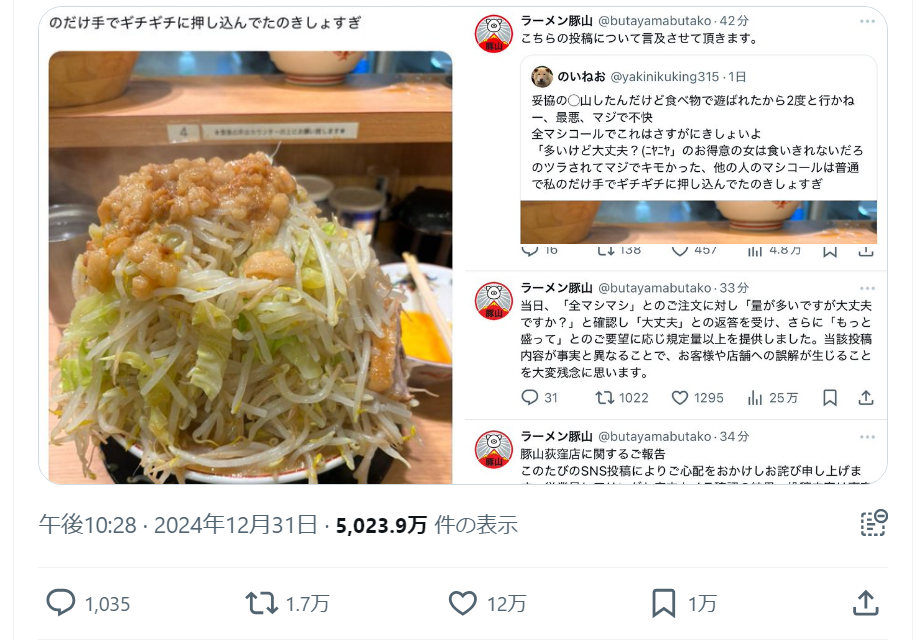This screenshot has height=640, width=922.
Task: Open the のいねお dog avatar
Action: pos(542,76)
